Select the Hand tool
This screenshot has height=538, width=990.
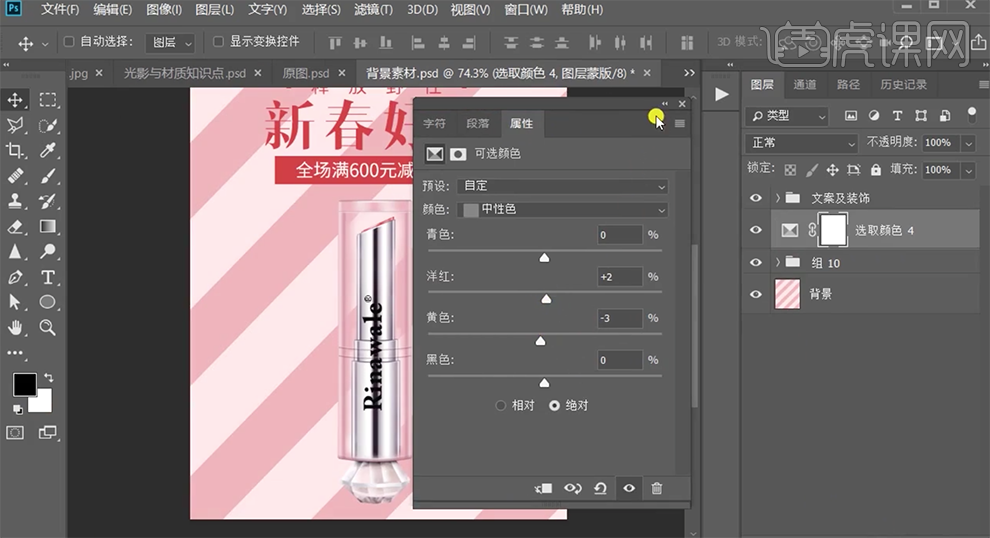15,327
